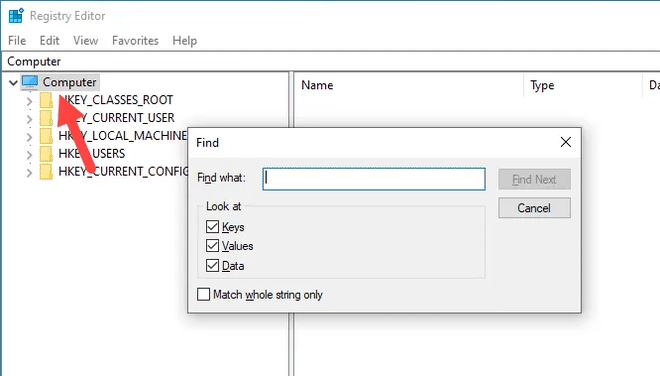660x376 pixels.
Task: Open the View menu
Action: pyautogui.click(x=85, y=40)
